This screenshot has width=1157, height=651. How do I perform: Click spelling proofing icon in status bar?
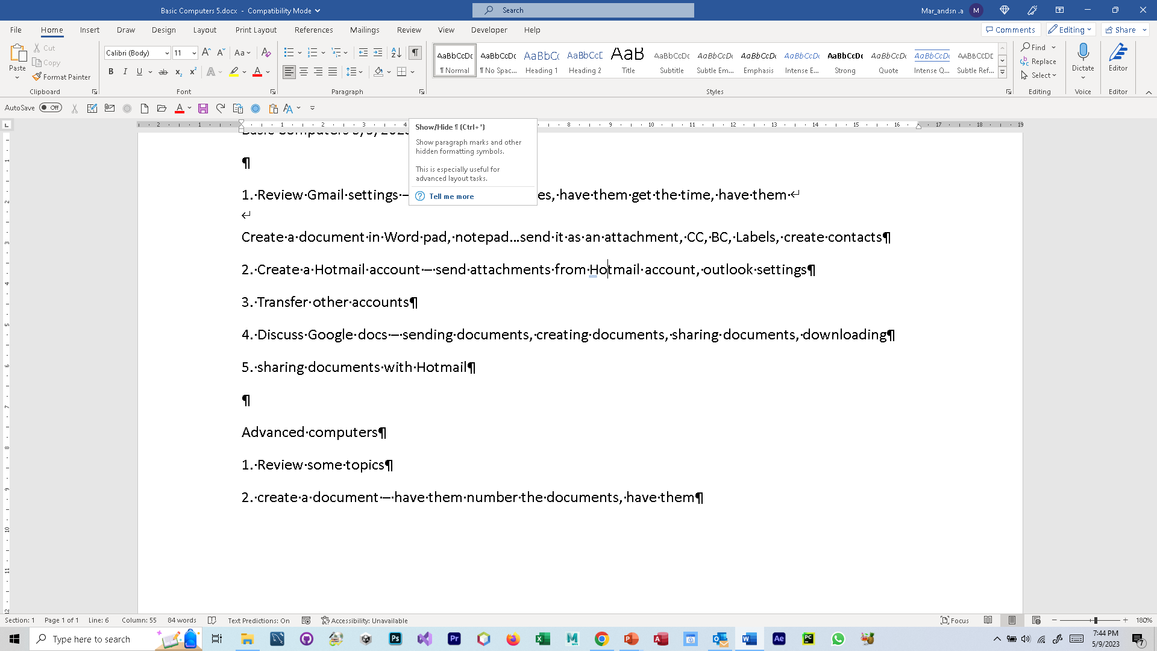pos(212,620)
